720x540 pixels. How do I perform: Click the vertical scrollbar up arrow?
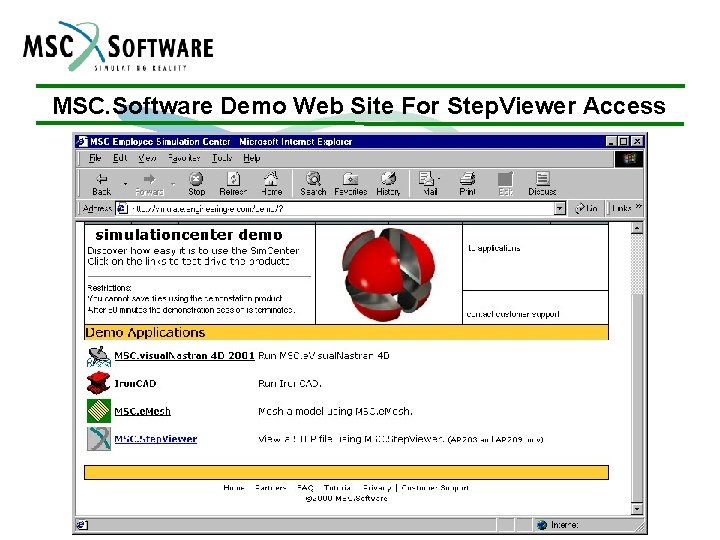click(x=637, y=228)
